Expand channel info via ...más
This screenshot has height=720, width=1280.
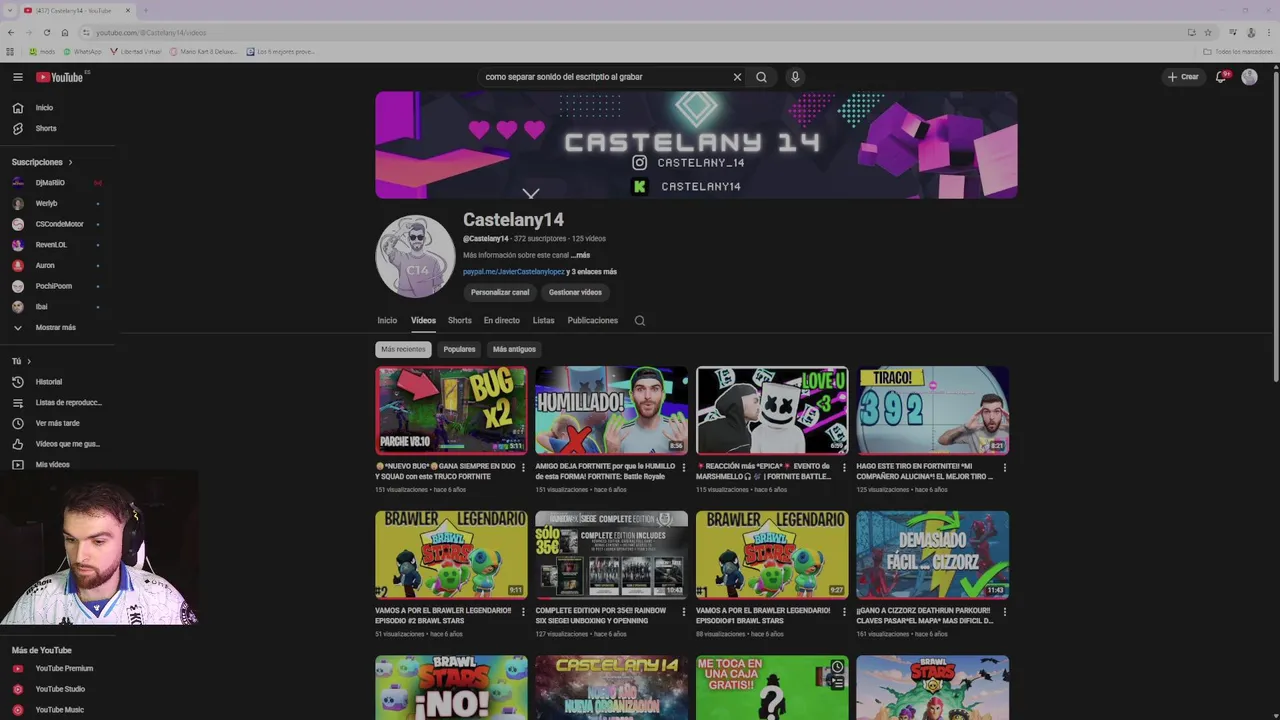[580, 255]
